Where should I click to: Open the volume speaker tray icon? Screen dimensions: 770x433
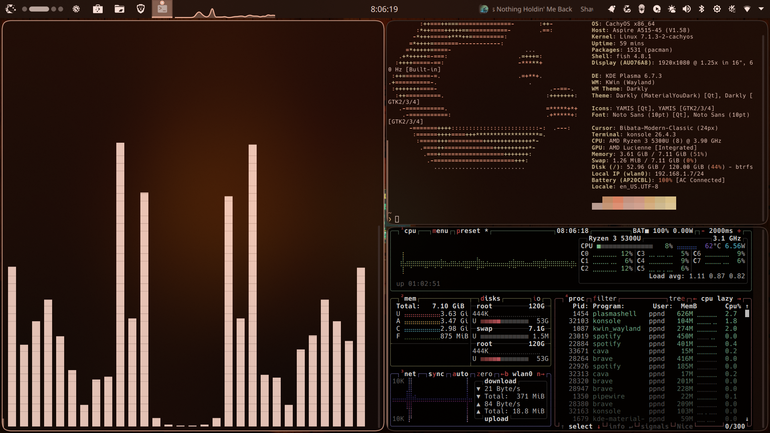[x=687, y=9]
